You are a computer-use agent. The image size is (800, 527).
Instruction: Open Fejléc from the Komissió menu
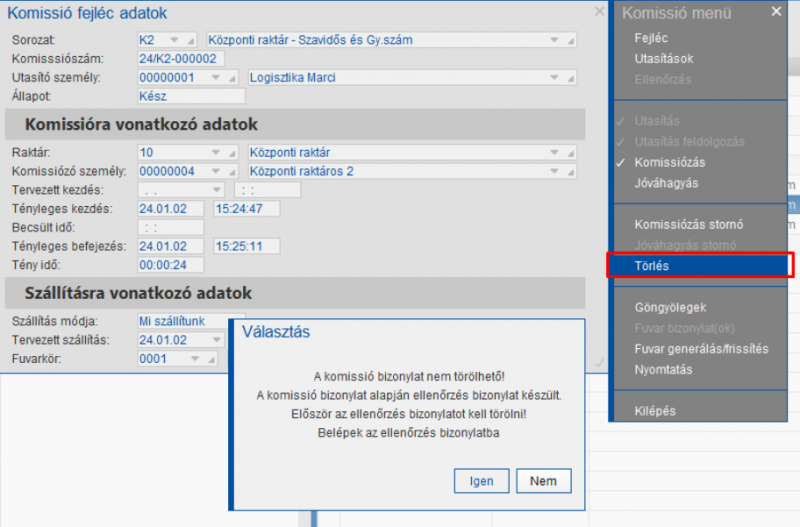click(x=652, y=38)
